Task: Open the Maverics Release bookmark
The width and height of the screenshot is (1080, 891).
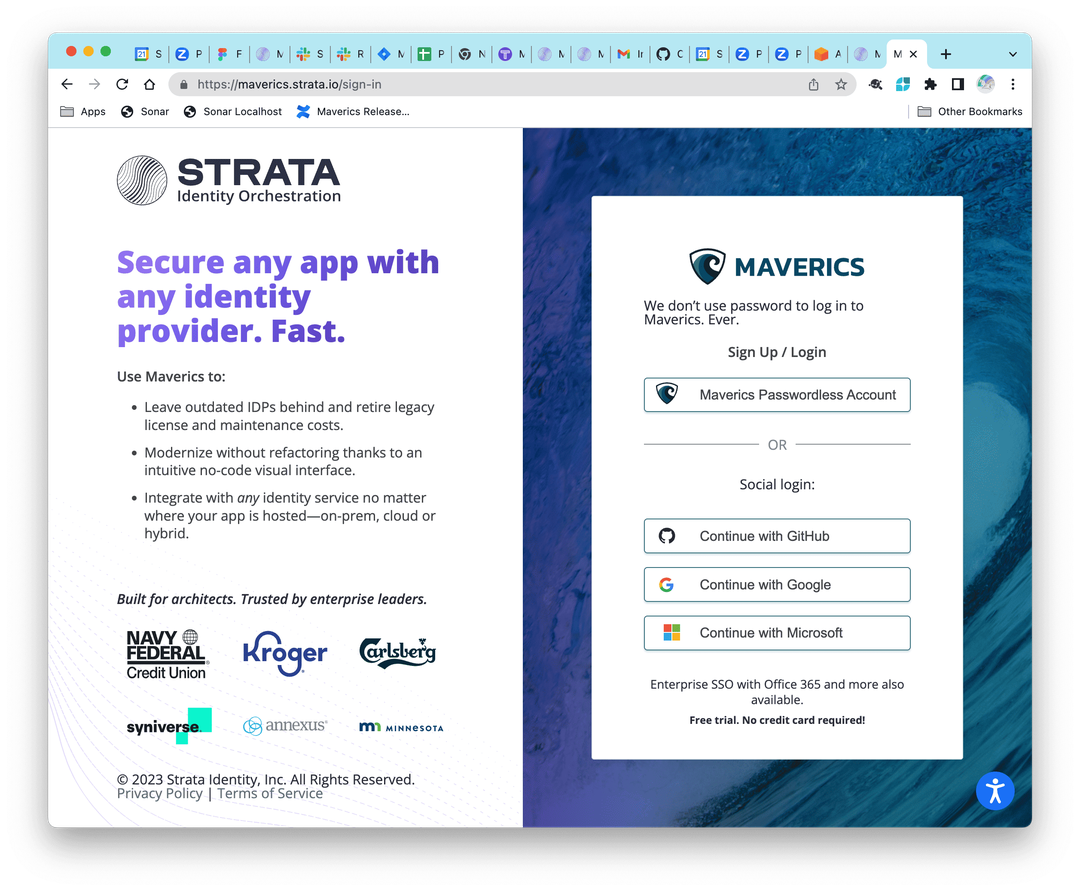Action: click(x=353, y=112)
